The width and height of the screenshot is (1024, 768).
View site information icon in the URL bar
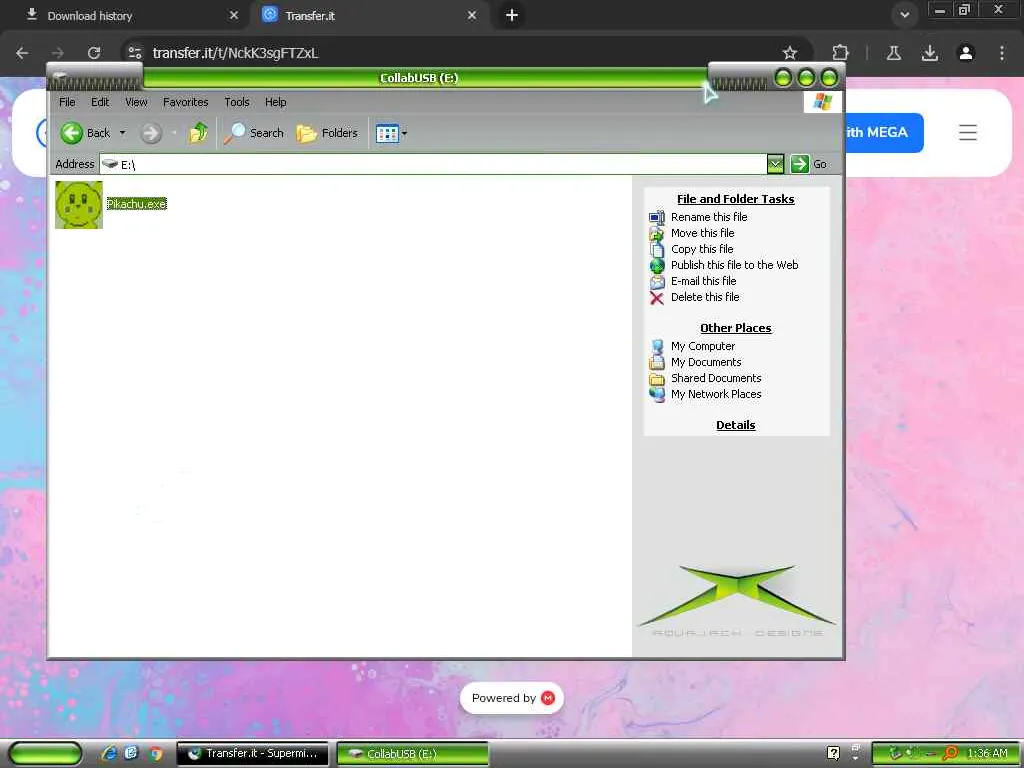click(x=135, y=53)
